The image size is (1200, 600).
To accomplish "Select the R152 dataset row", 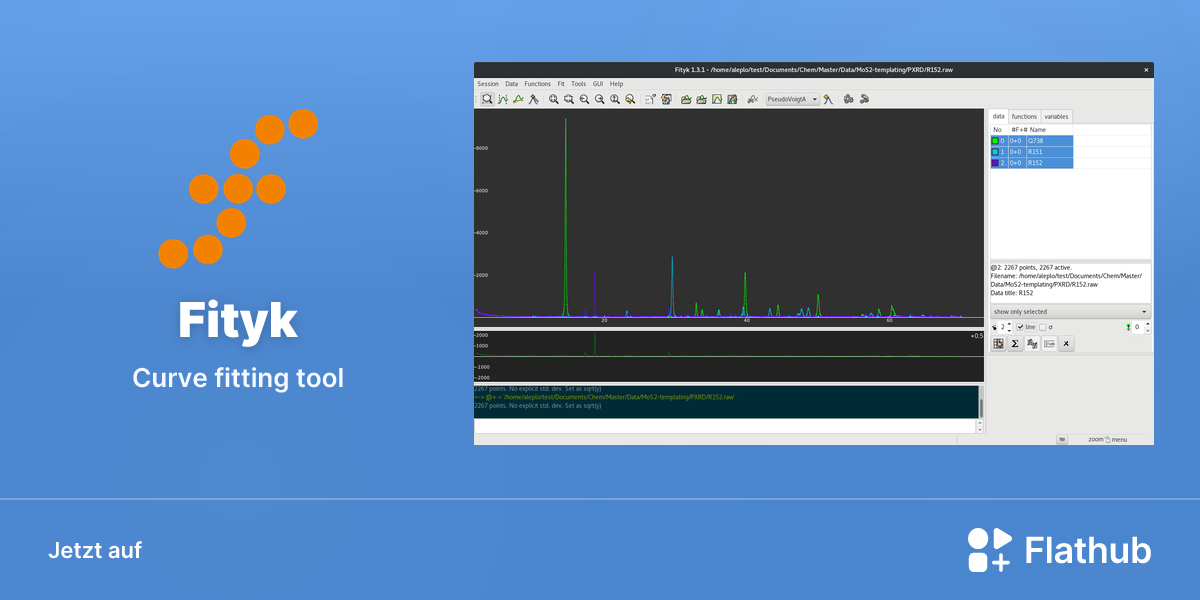I will pyautogui.click(x=1031, y=163).
